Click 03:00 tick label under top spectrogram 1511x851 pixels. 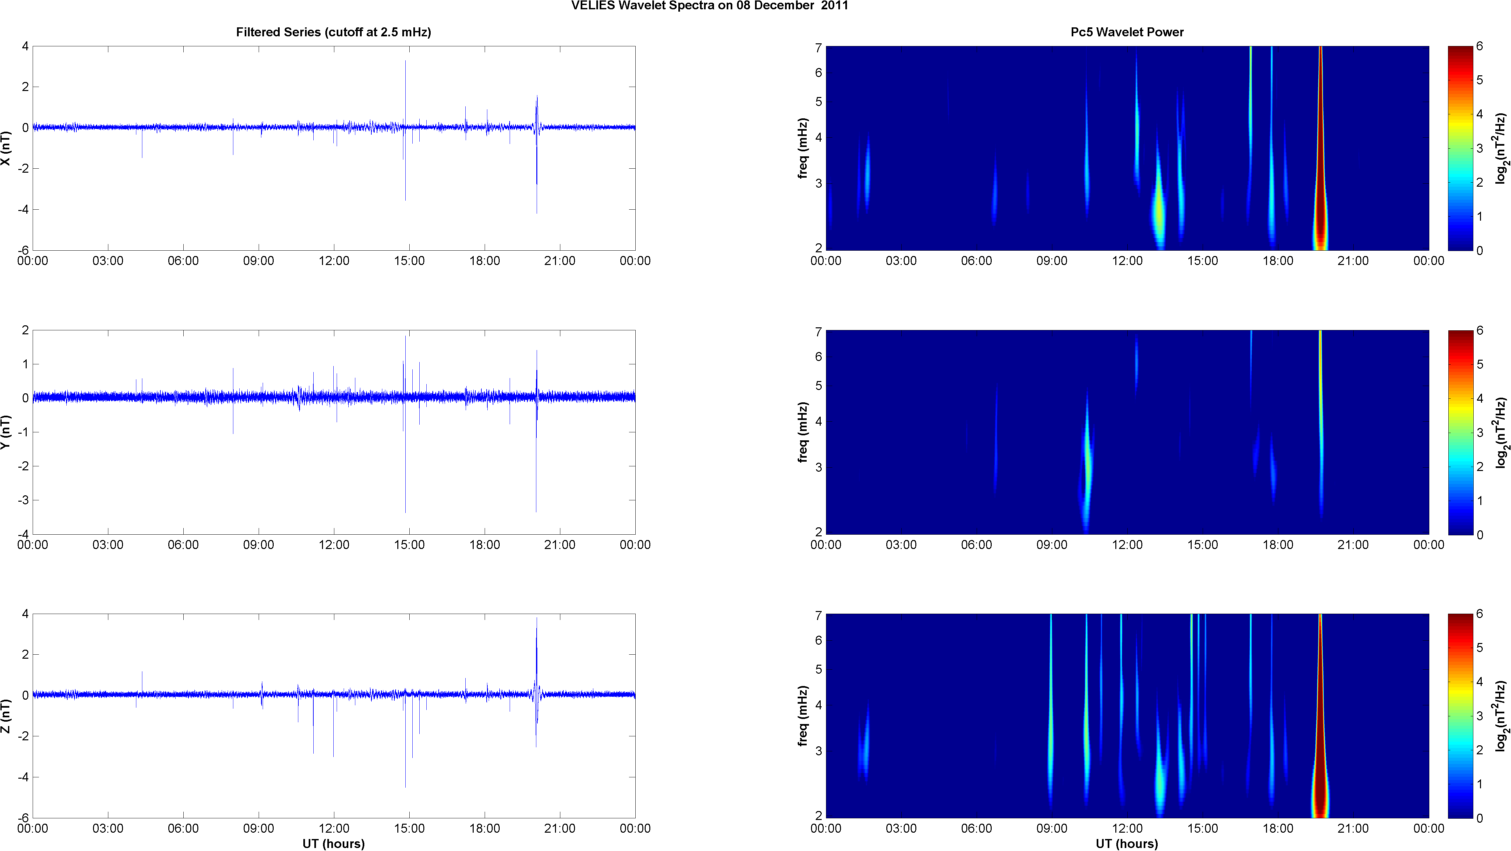pos(901,261)
